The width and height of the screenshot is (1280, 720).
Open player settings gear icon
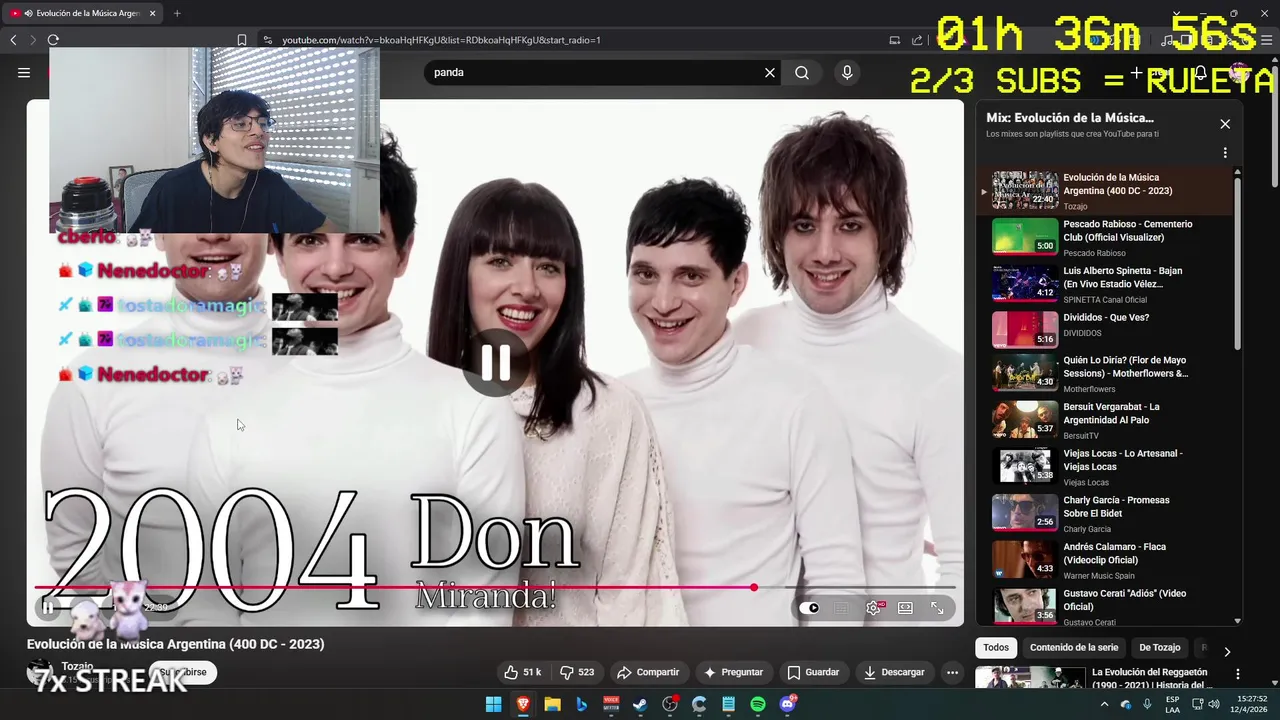pos(873,608)
